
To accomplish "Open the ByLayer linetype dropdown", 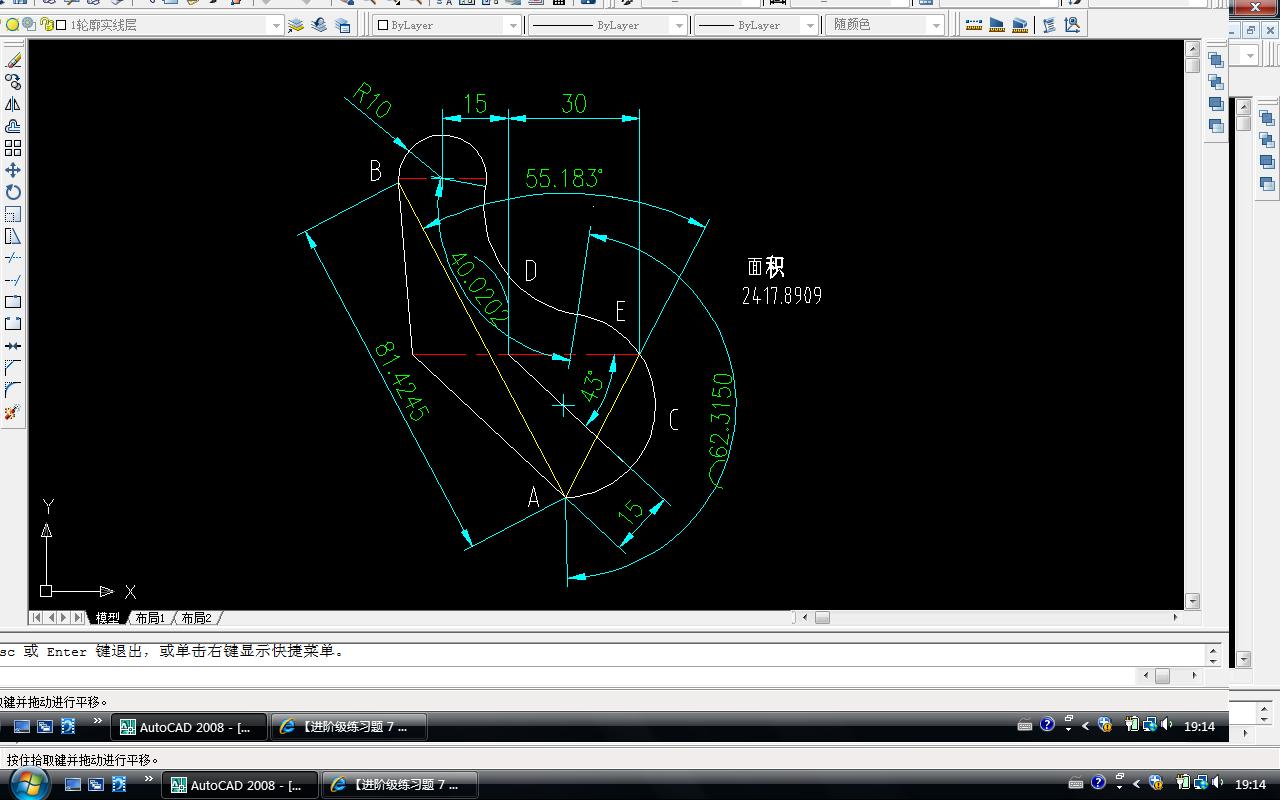I will [x=679, y=25].
